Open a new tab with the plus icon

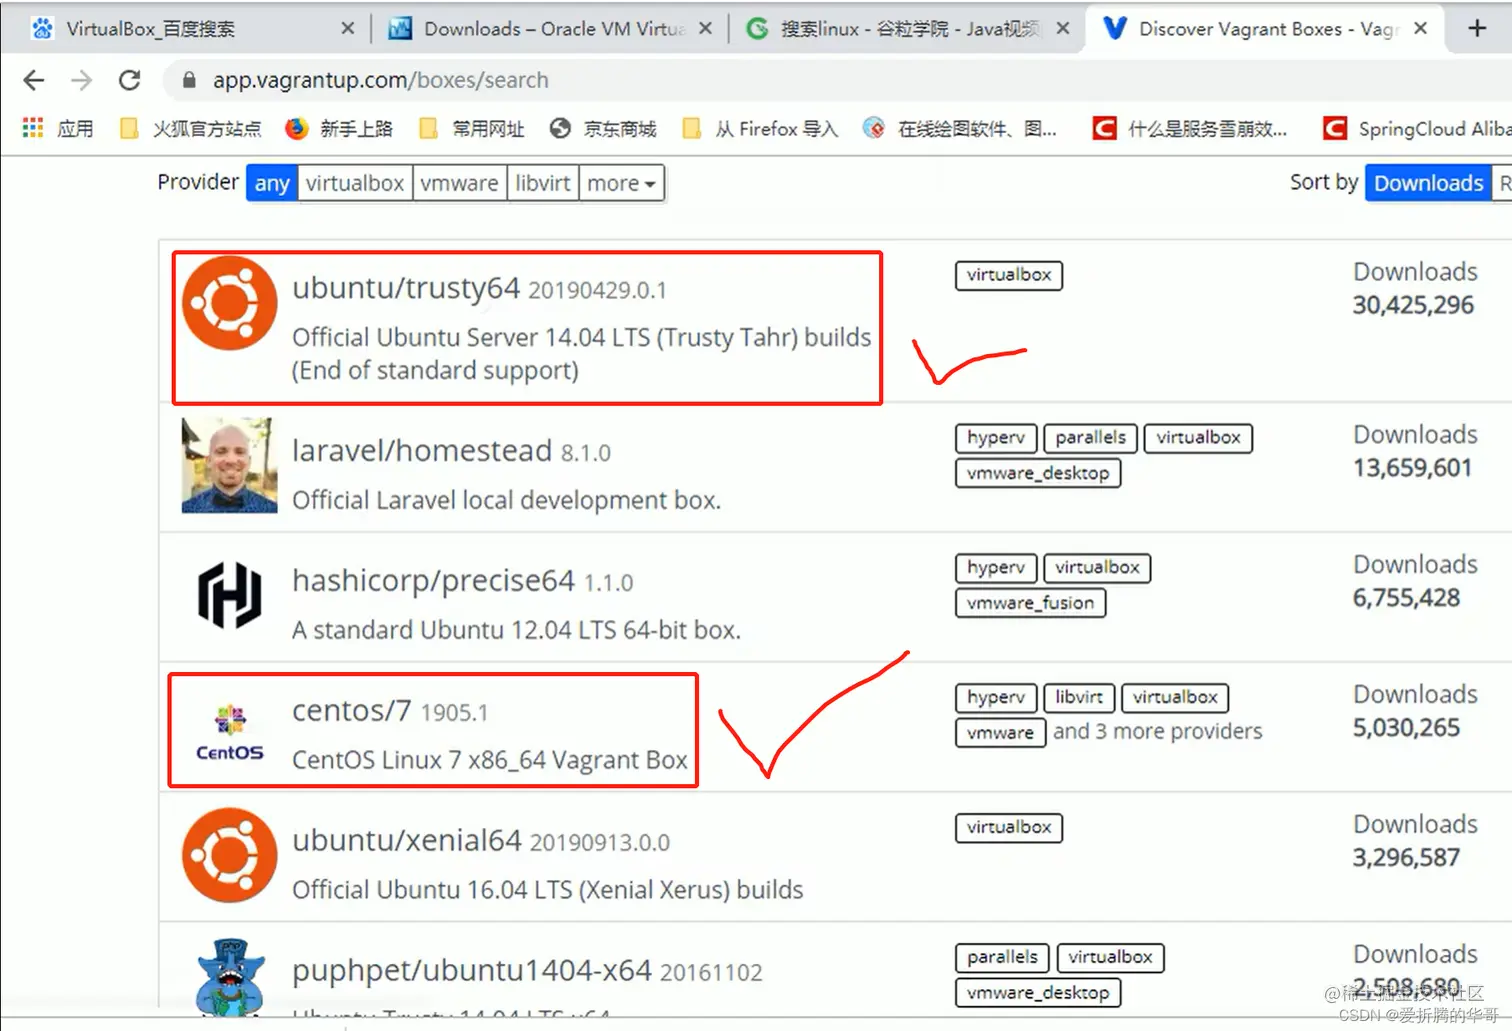(x=1477, y=29)
